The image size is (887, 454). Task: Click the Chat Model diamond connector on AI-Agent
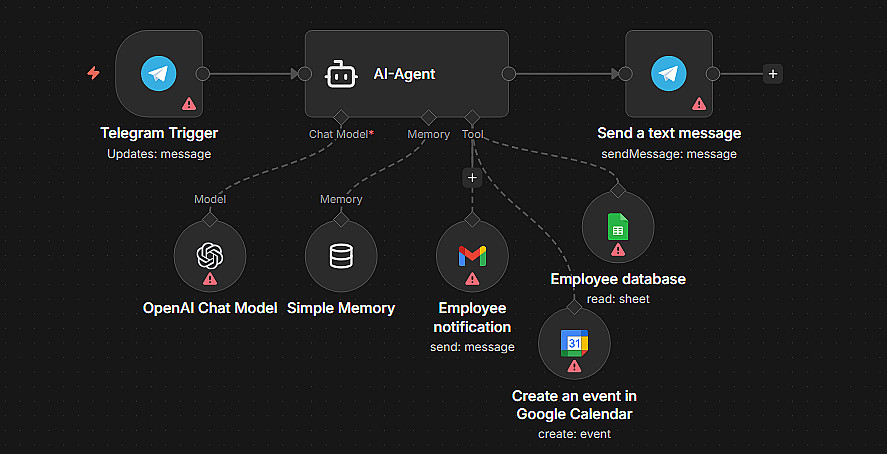click(x=341, y=118)
